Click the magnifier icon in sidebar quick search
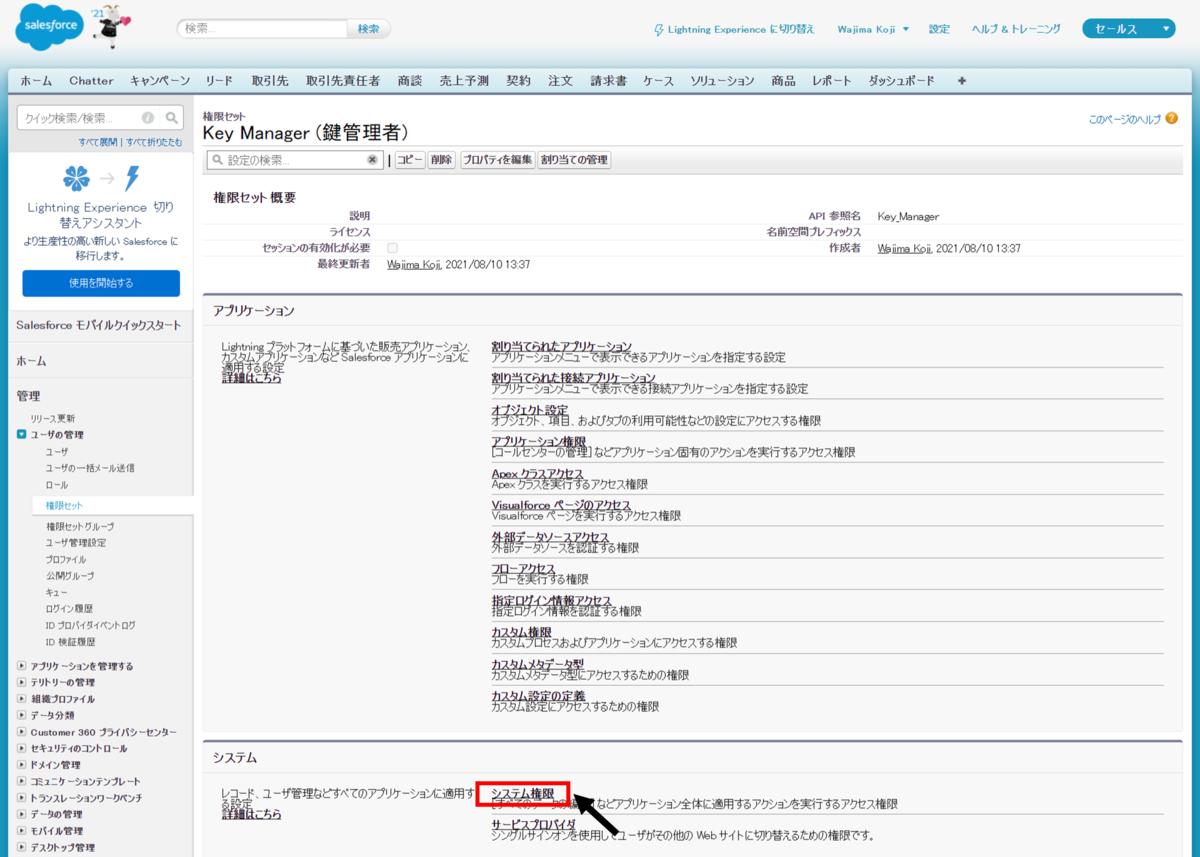1200x857 pixels. click(172, 117)
